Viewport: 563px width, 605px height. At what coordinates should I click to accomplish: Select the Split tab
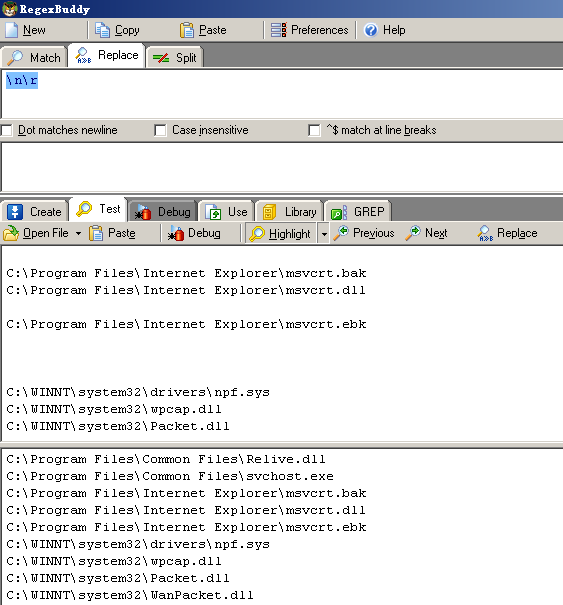point(174,58)
